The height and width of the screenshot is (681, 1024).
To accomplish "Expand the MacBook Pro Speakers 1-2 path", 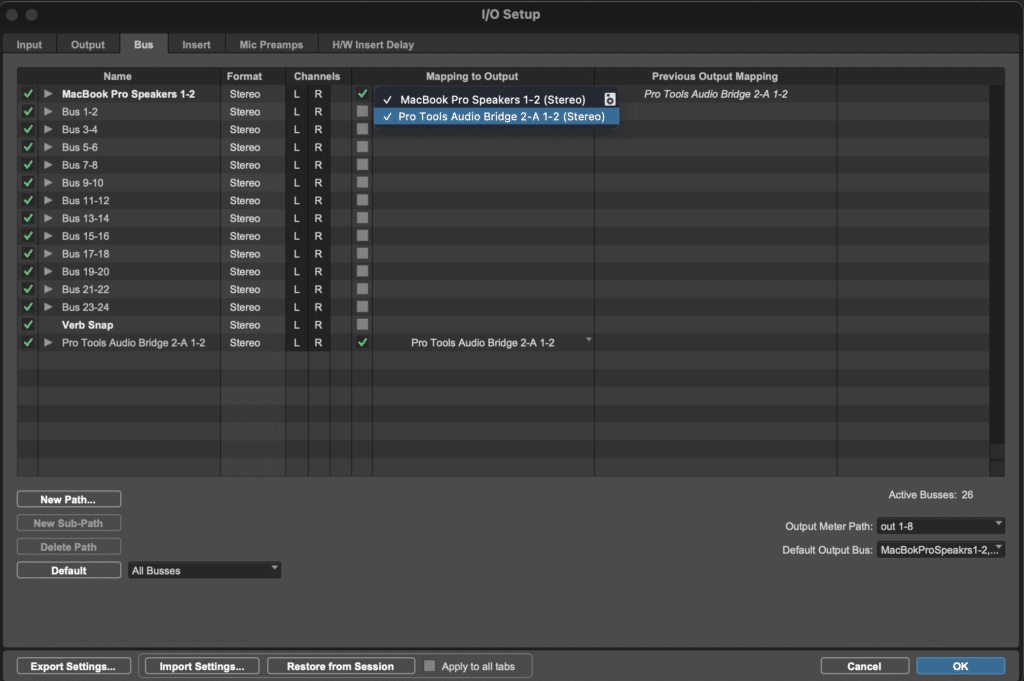I will point(48,94).
